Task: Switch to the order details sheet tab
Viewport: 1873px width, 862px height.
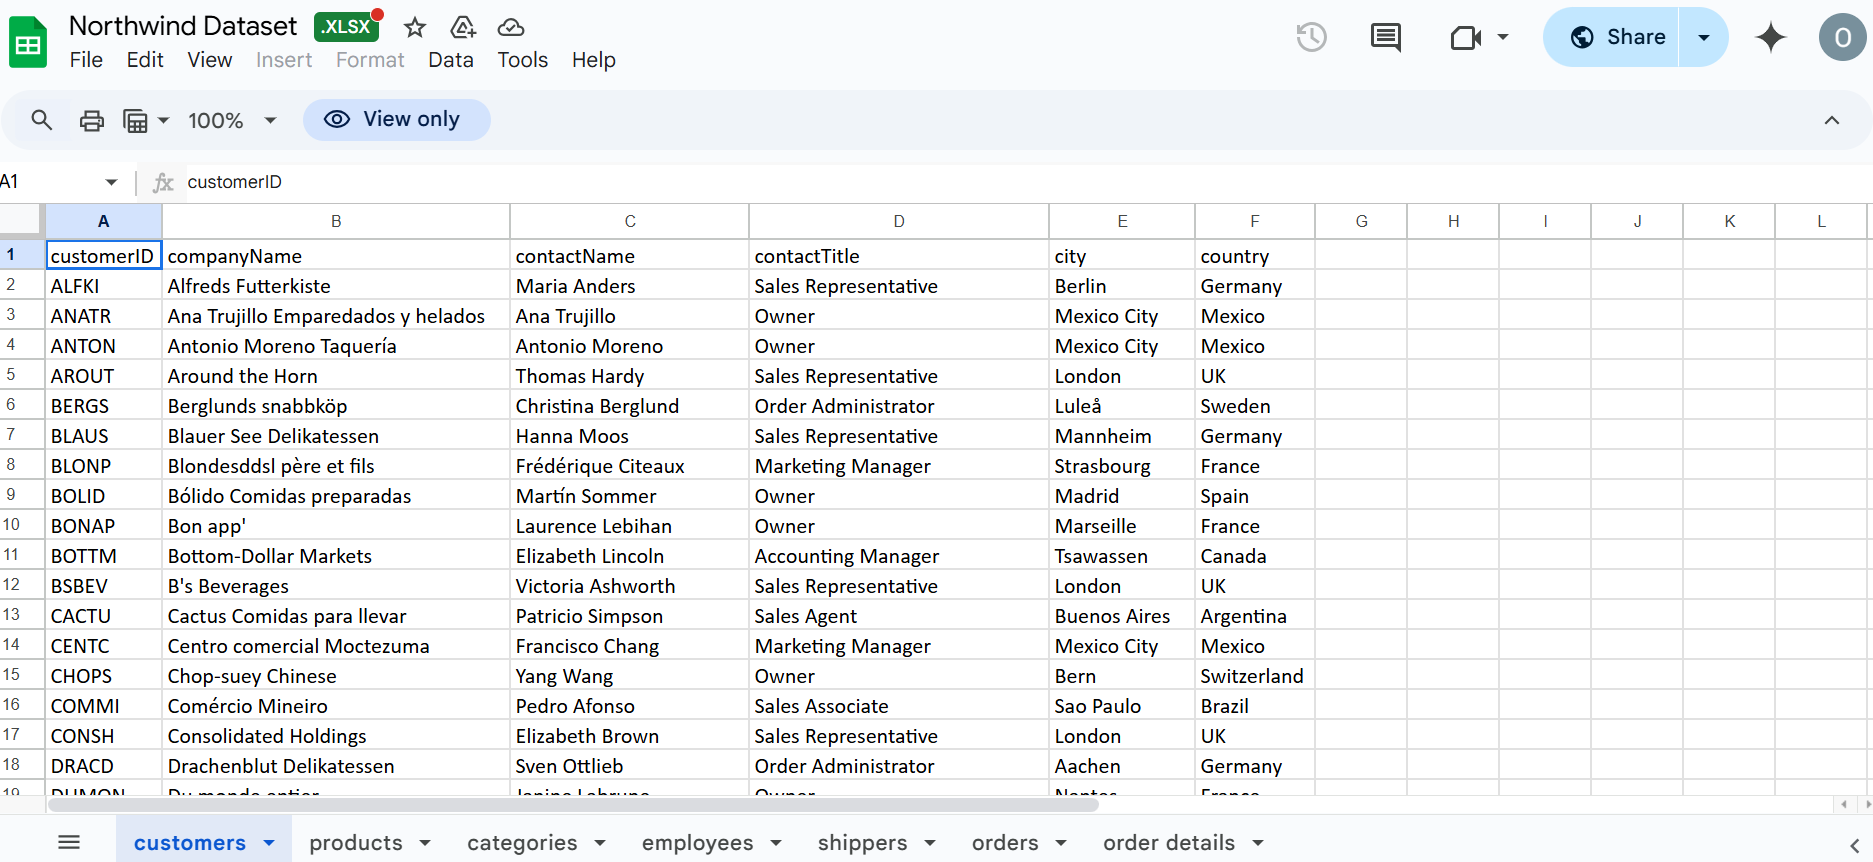Action: click(1169, 843)
